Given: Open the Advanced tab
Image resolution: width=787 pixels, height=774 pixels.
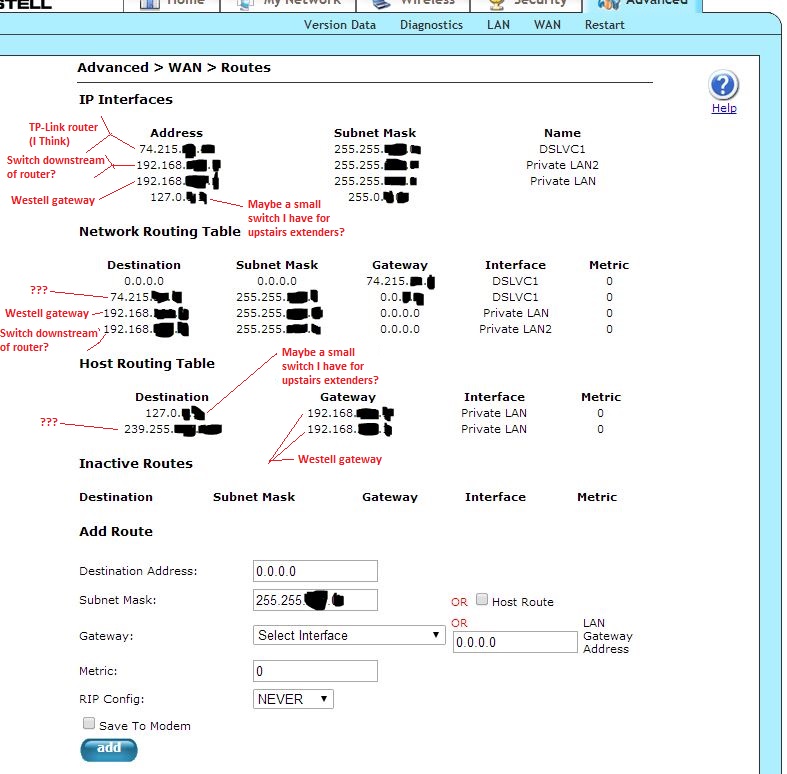Looking at the screenshot, I should tap(642, 5).
